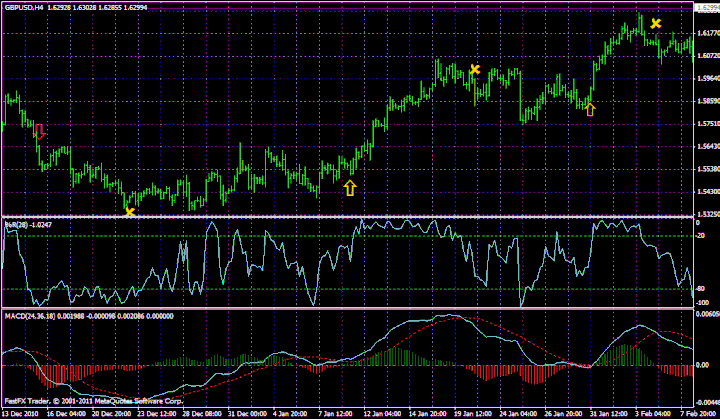Click the 1.5964 price axis label
This screenshot has height=419, width=720.
click(x=708, y=79)
